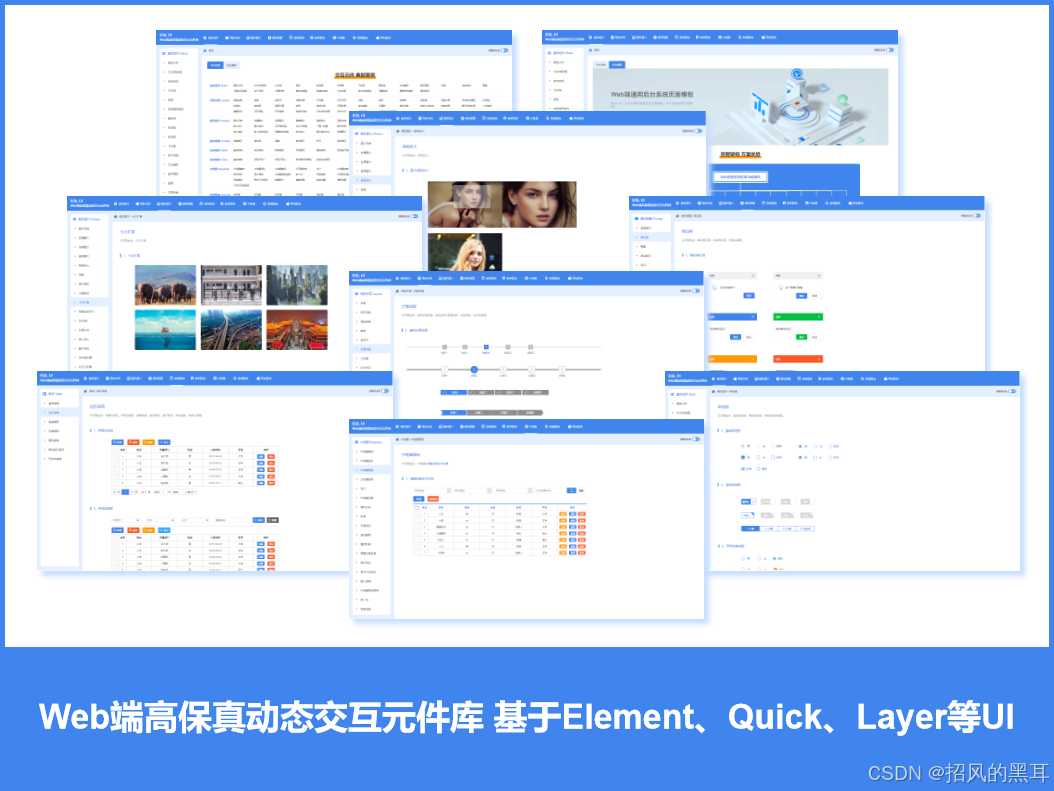Open the third dropdown above the second table
The width and height of the screenshot is (1054, 791).
[x=195, y=520]
